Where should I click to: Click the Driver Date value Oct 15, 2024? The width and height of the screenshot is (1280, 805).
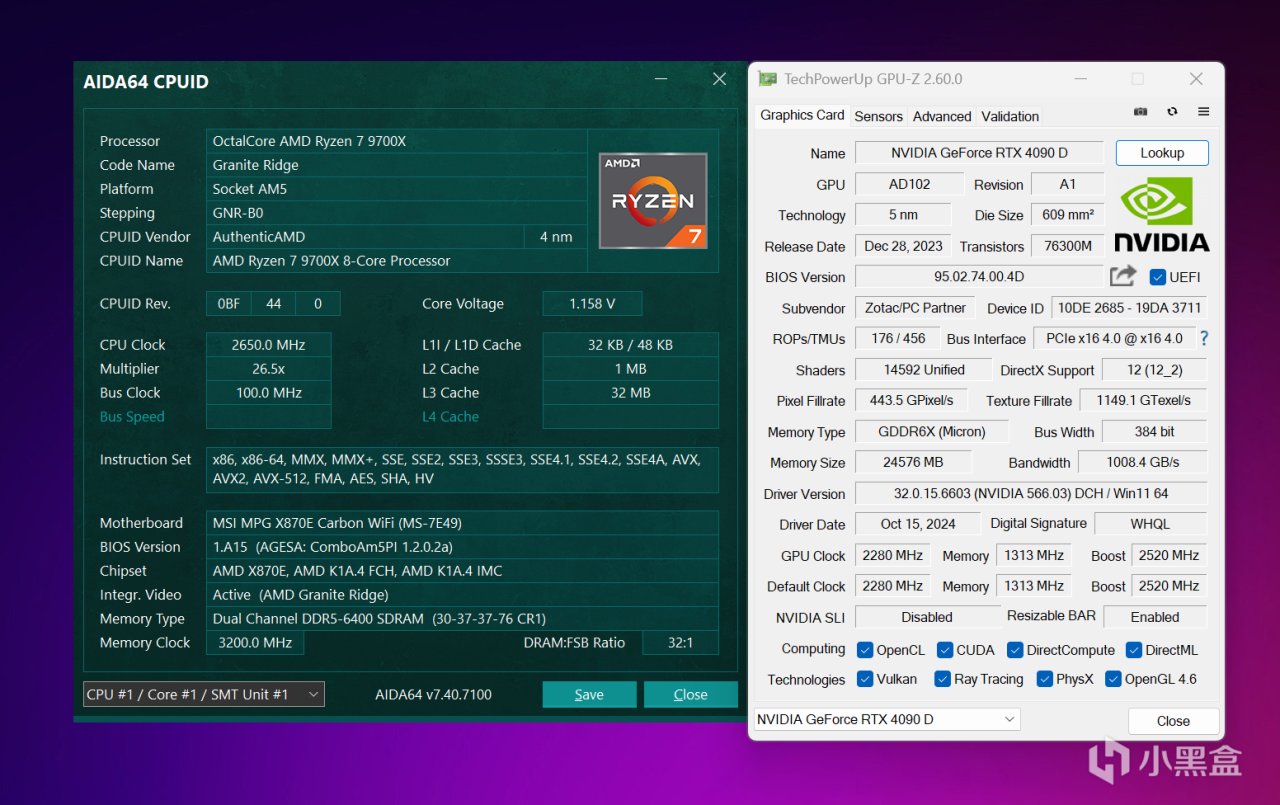pyautogui.click(x=918, y=524)
